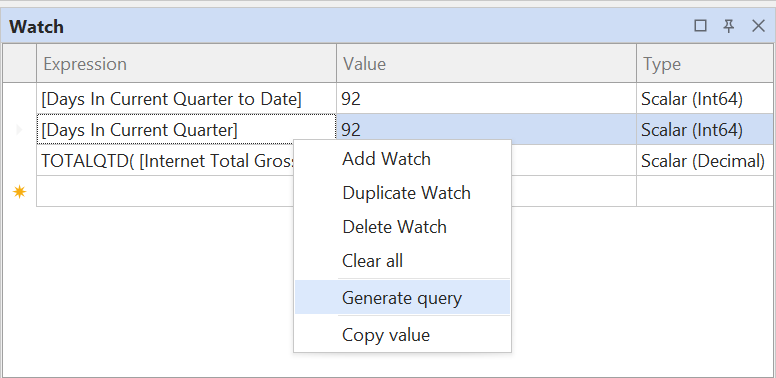Pin the Watch panel
This screenshot has height=378, width=776.
pos(728,26)
